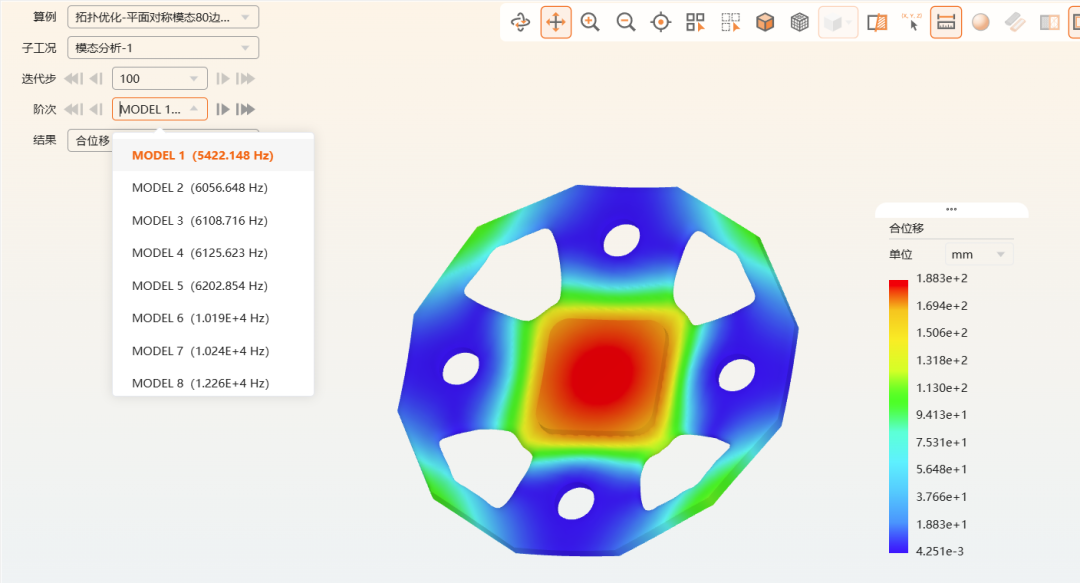Click the split hatched panel comparison icon
Screen dimensions: 1080x583
pos(1050,22)
